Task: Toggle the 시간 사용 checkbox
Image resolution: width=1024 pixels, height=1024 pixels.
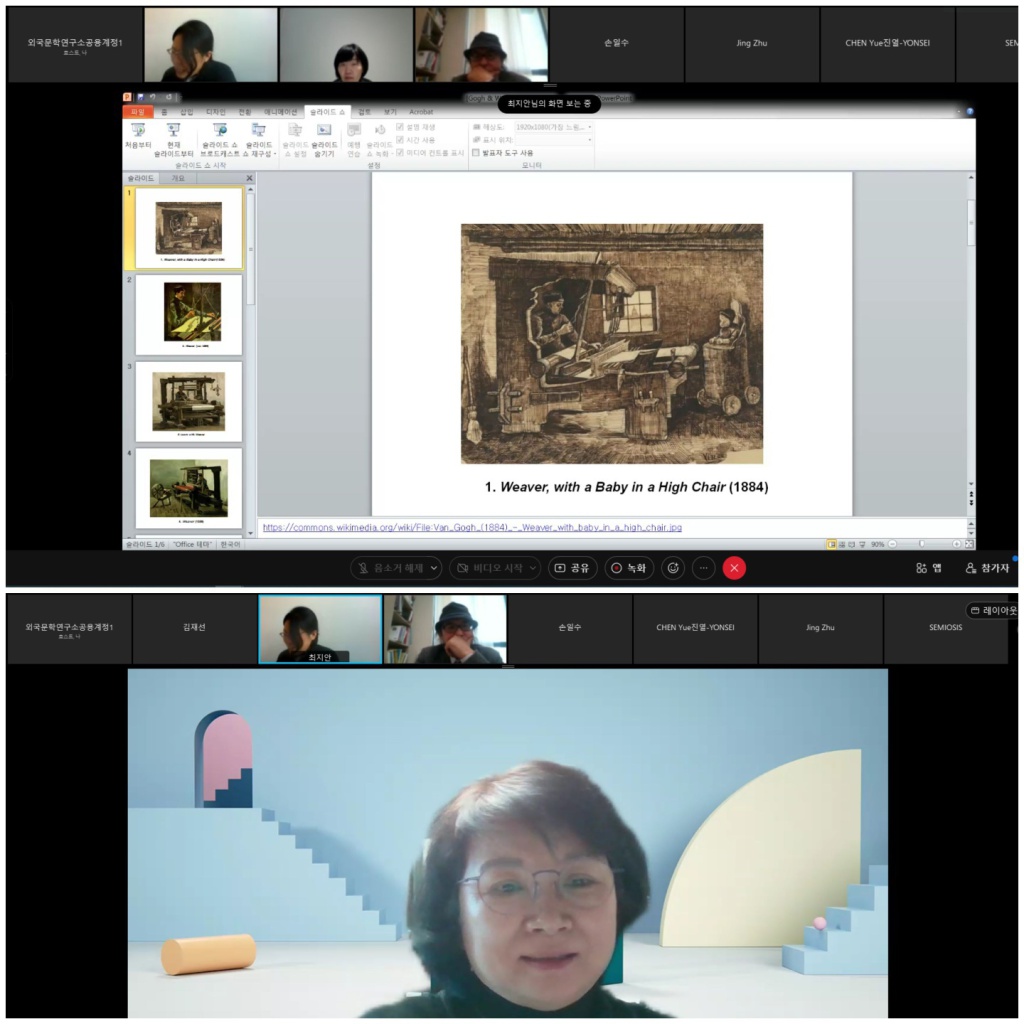Action: (400, 140)
